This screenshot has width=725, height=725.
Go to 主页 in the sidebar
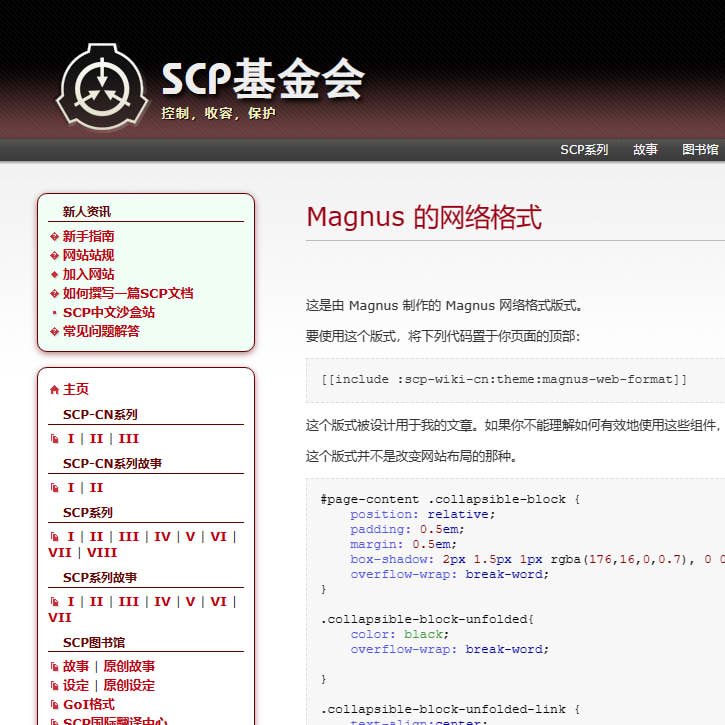[x=75, y=389]
